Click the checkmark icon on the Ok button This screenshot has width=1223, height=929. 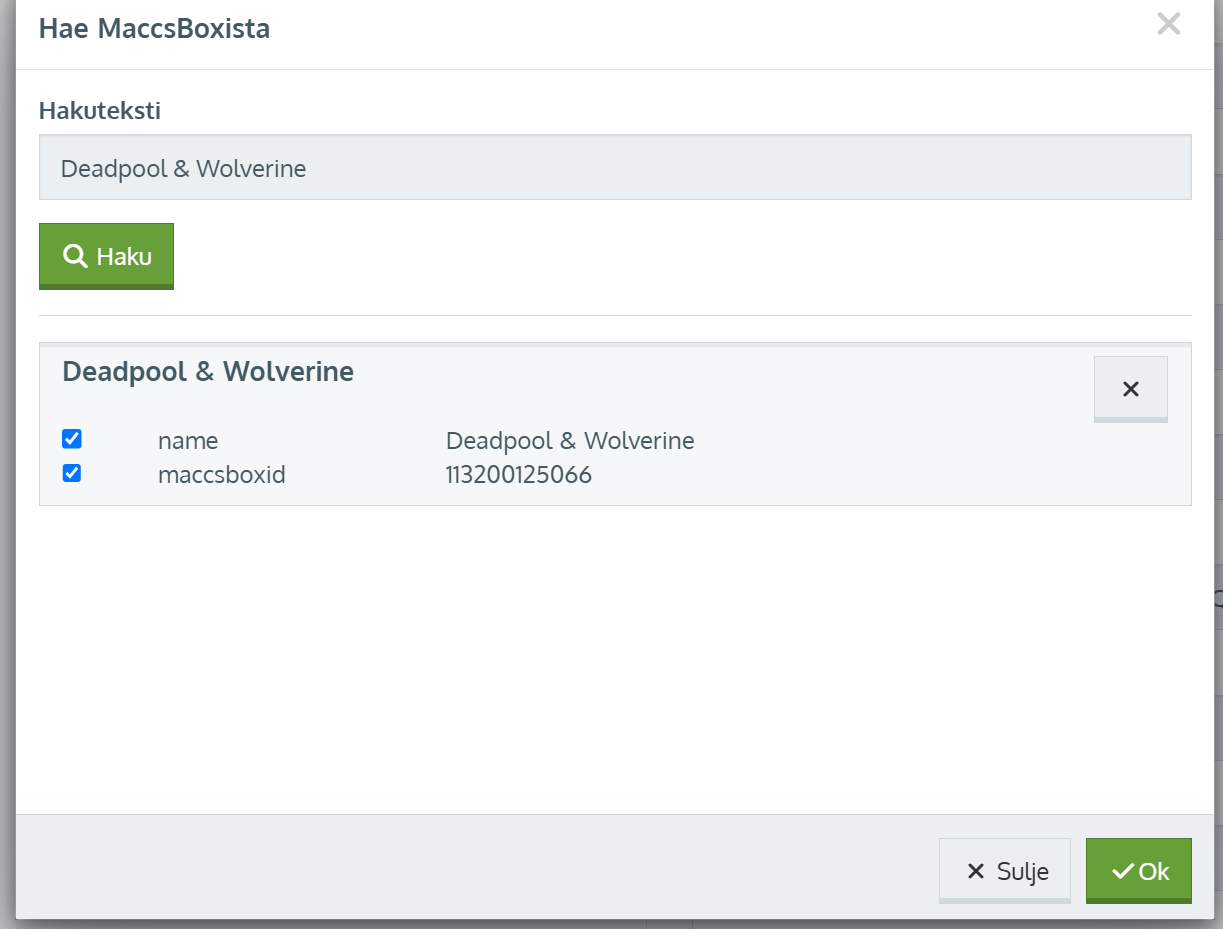coord(1122,872)
